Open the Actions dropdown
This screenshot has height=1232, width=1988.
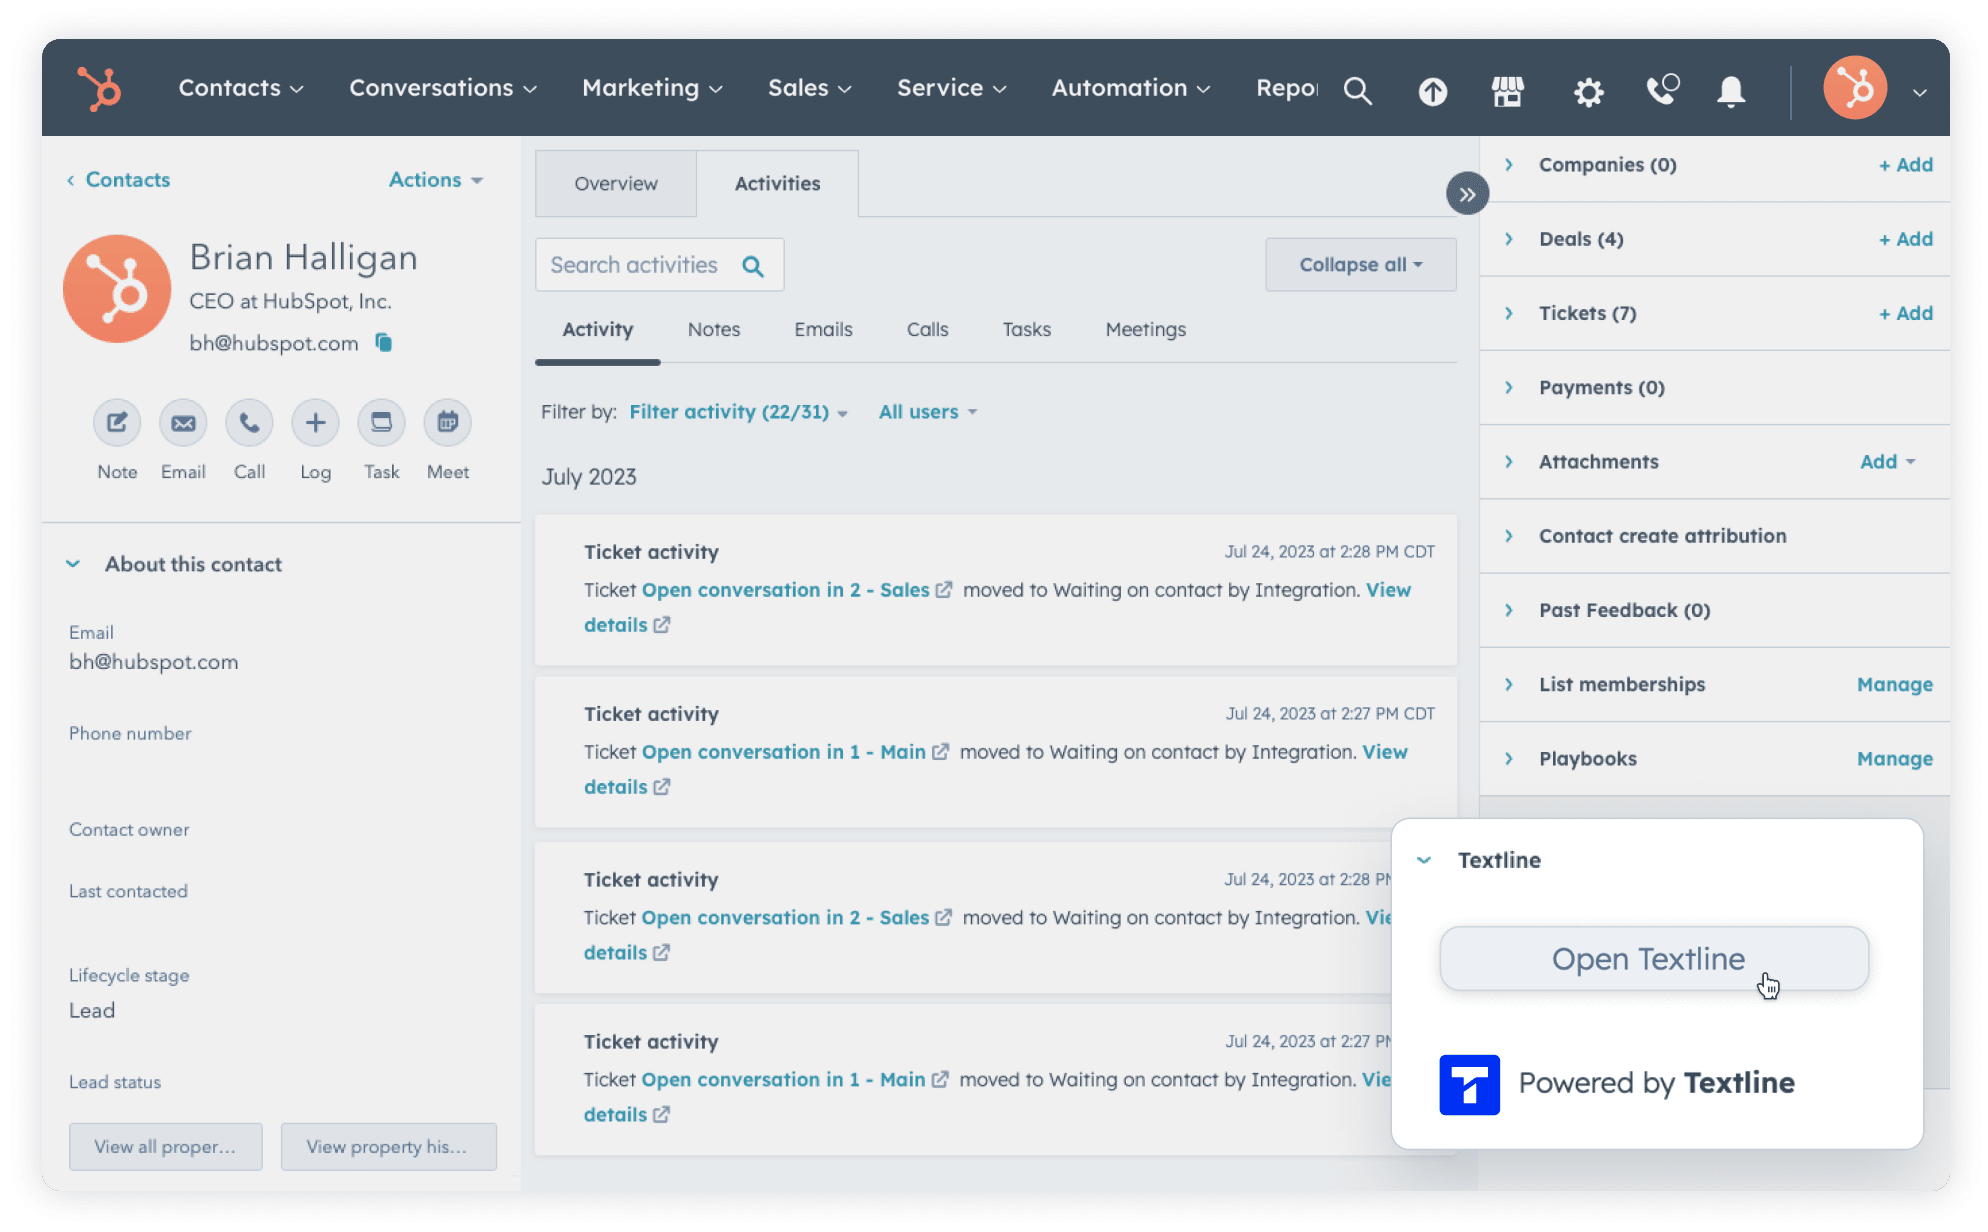pyautogui.click(x=434, y=180)
